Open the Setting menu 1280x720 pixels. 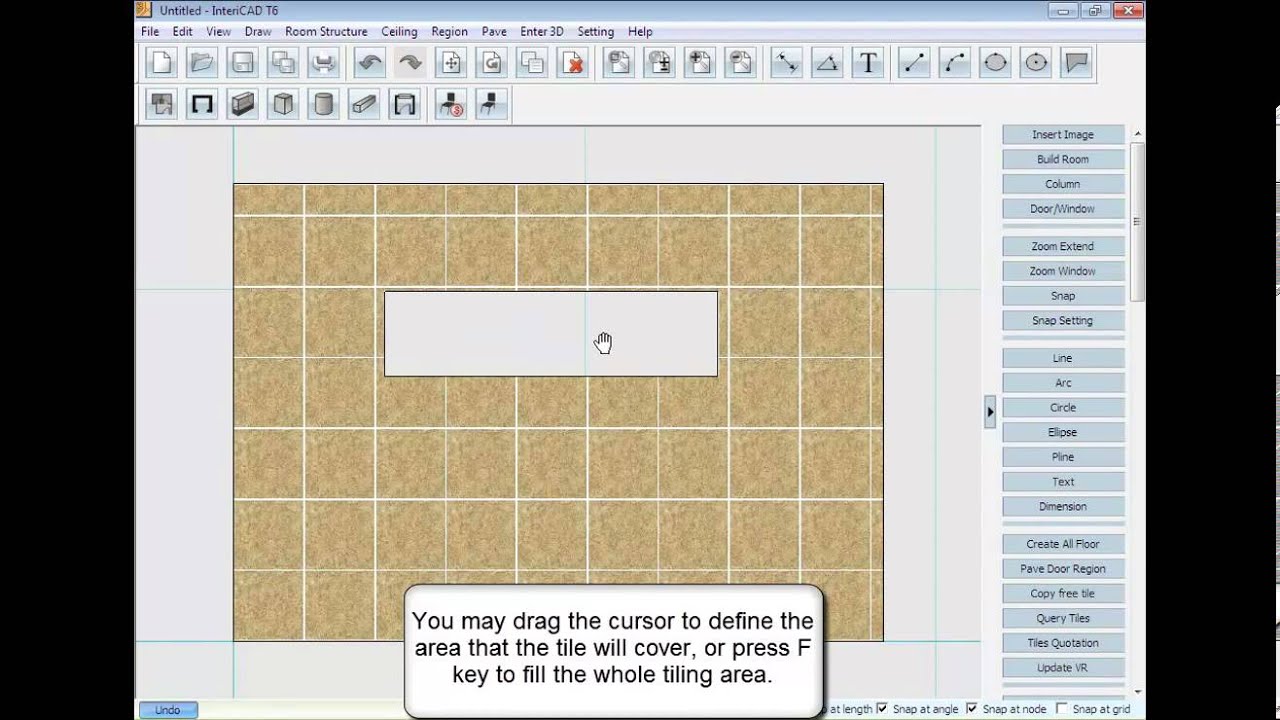click(x=596, y=32)
